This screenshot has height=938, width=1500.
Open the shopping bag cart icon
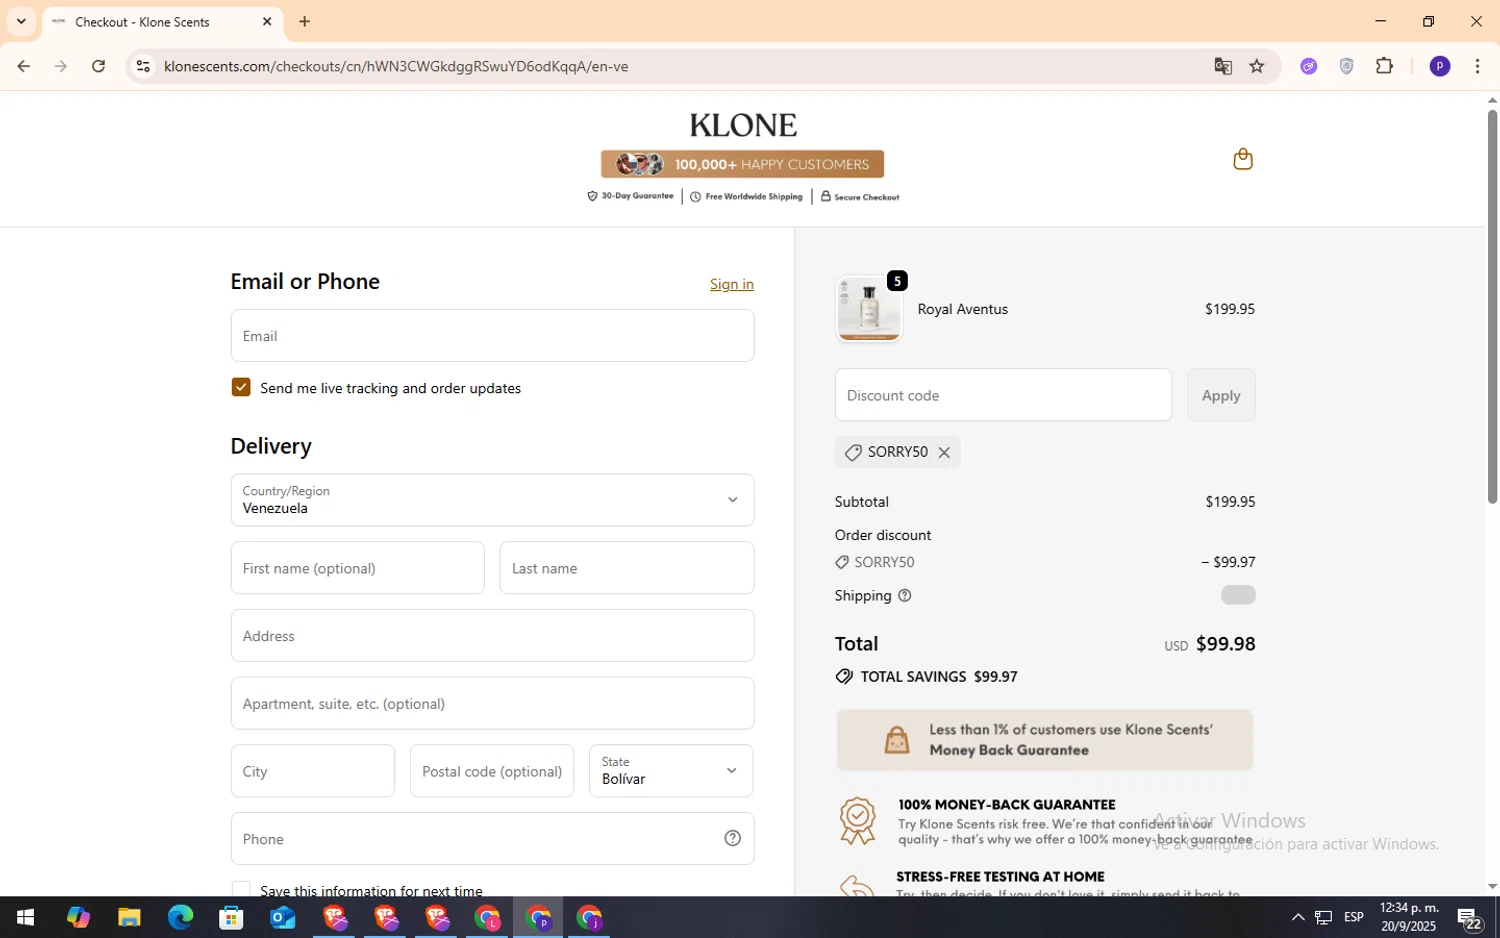1243,159
